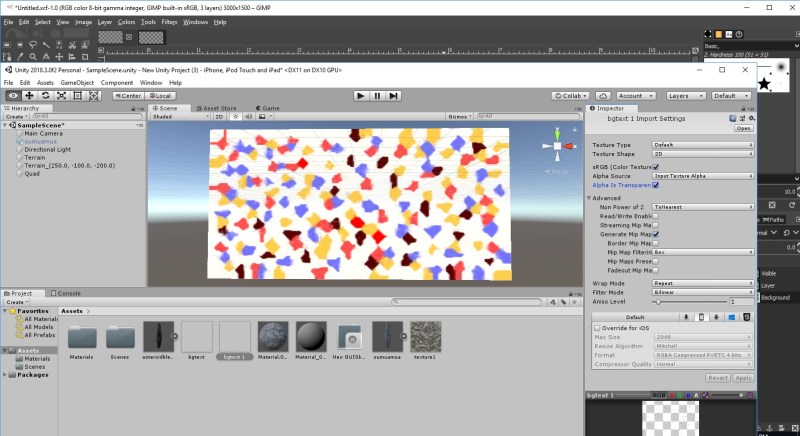This screenshot has height=436, width=800.
Task: Switch to the Console tab
Action: point(68,293)
